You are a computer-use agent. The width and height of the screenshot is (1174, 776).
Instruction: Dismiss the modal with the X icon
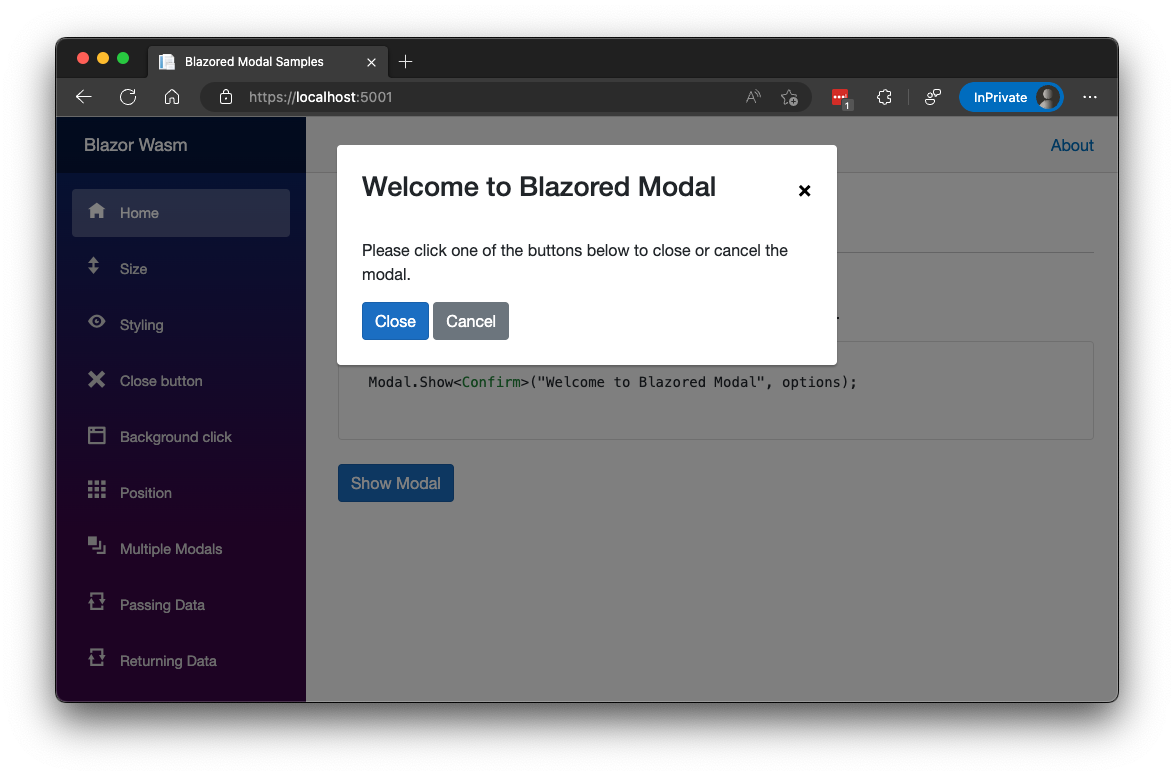coord(804,191)
